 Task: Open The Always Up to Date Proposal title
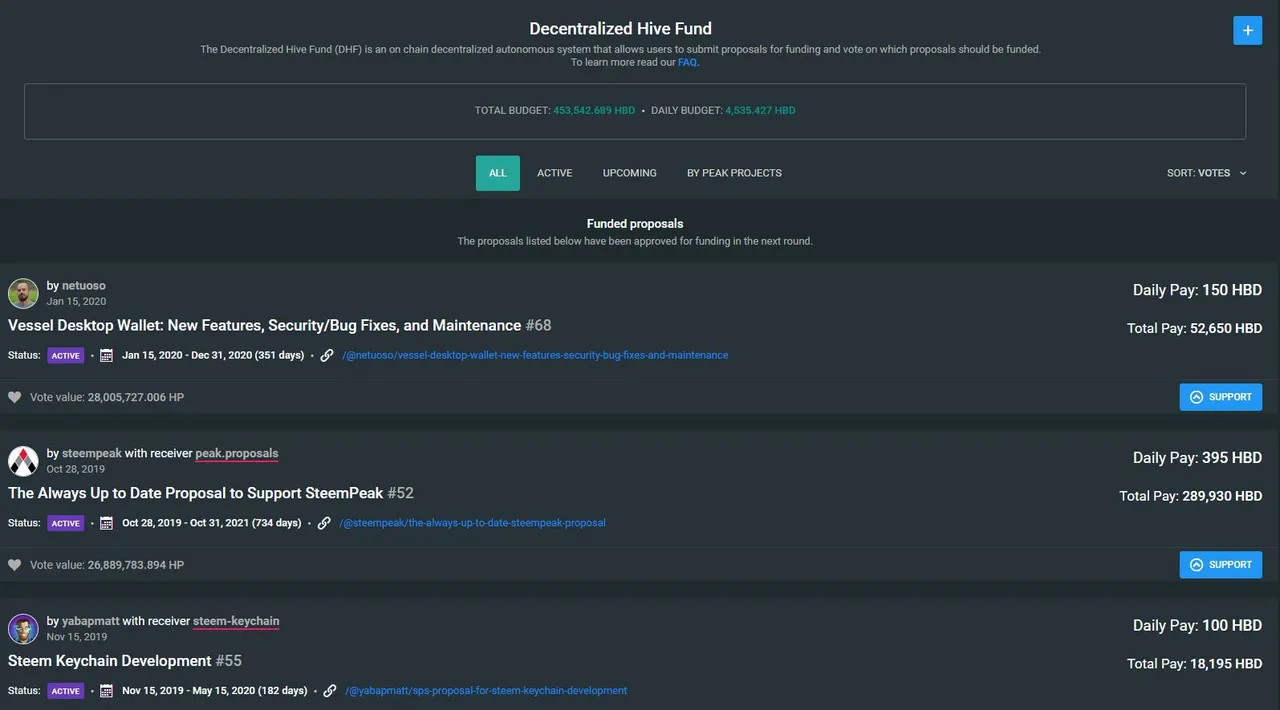(x=195, y=493)
